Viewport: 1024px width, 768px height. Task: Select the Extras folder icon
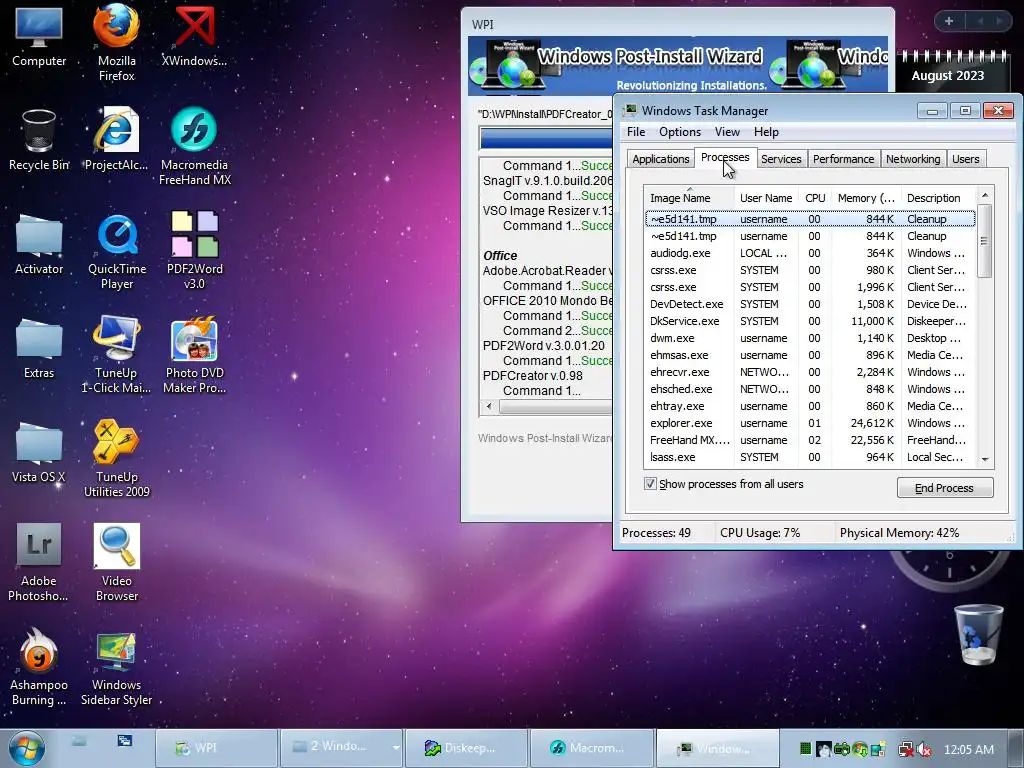coord(39,349)
